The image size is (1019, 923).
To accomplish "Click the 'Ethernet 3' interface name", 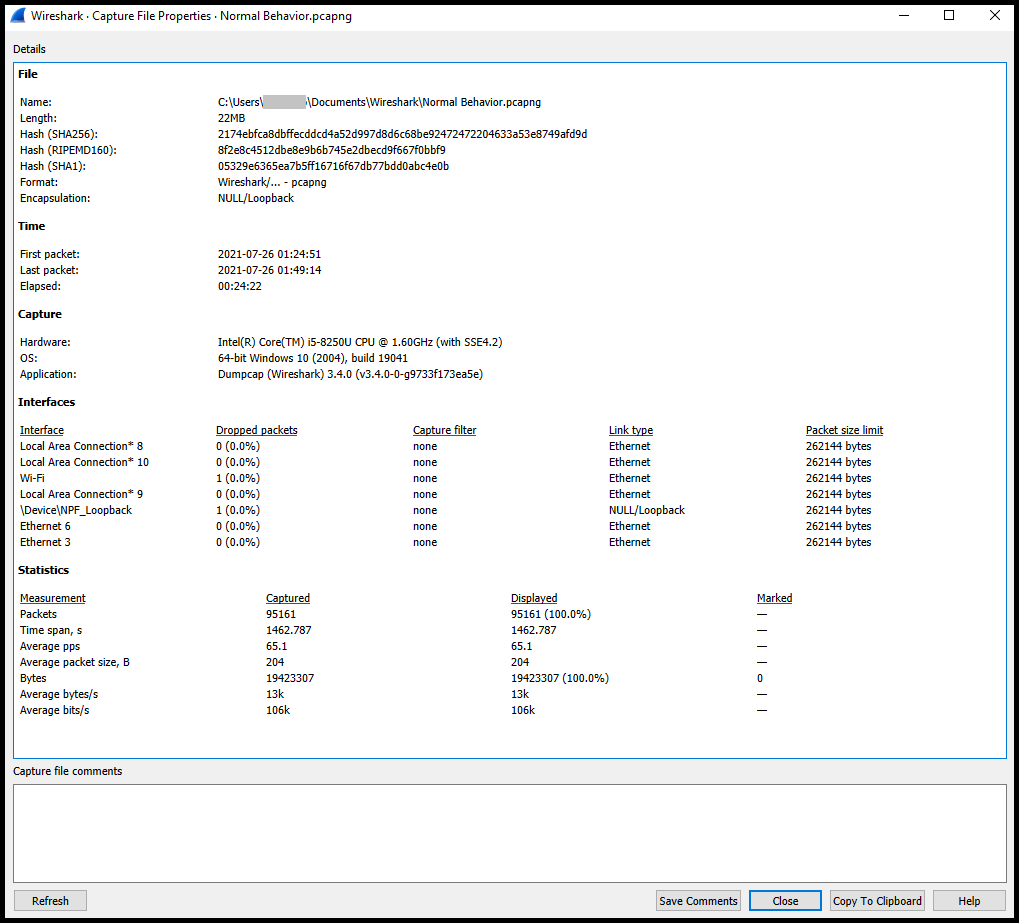I will (x=45, y=542).
